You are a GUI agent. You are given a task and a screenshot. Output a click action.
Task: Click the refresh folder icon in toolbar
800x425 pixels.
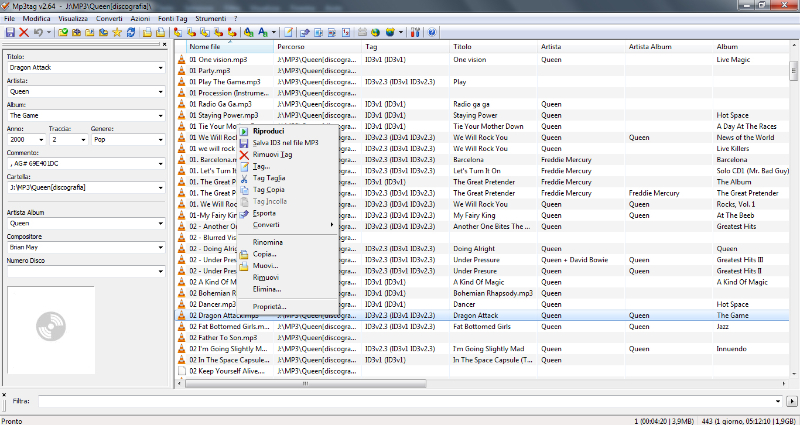[x=129, y=32]
